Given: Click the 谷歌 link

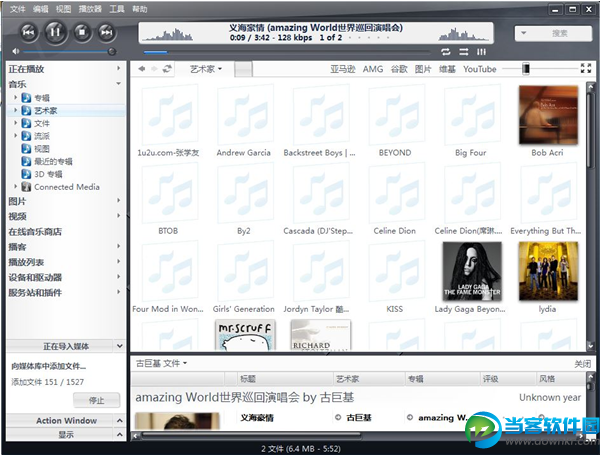Looking at the screenshot, I should pos(399,69).
